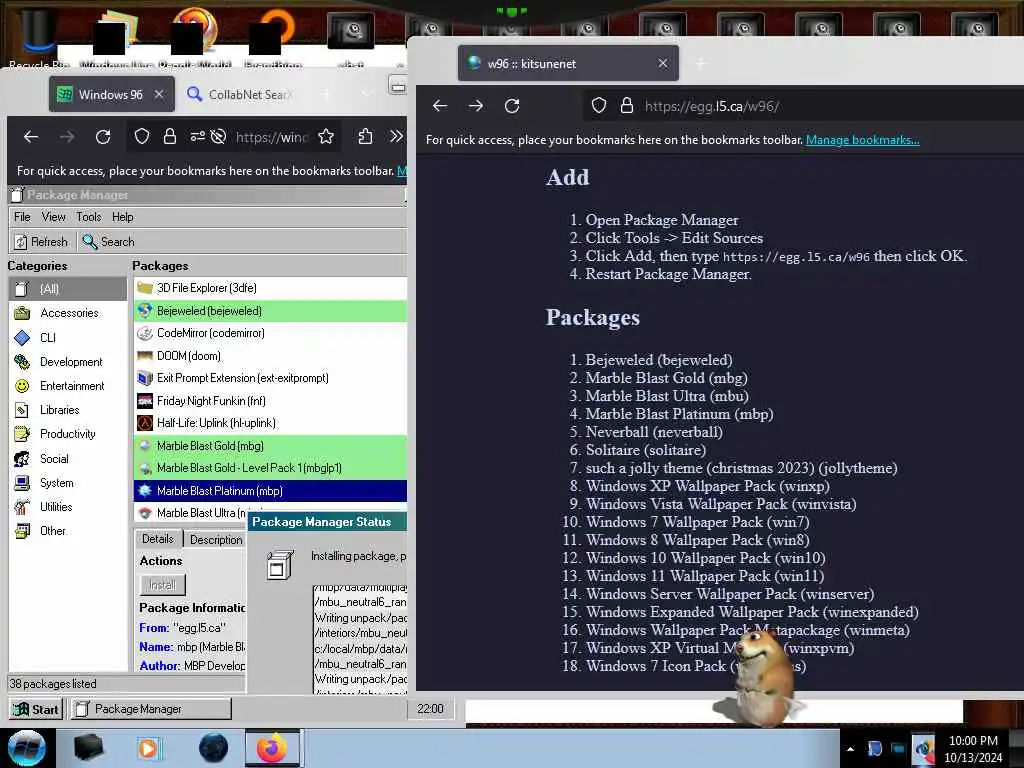Show hidden system tray icons
The width and height of the screenshot is (1024, 768).
[x=850, y=749]
